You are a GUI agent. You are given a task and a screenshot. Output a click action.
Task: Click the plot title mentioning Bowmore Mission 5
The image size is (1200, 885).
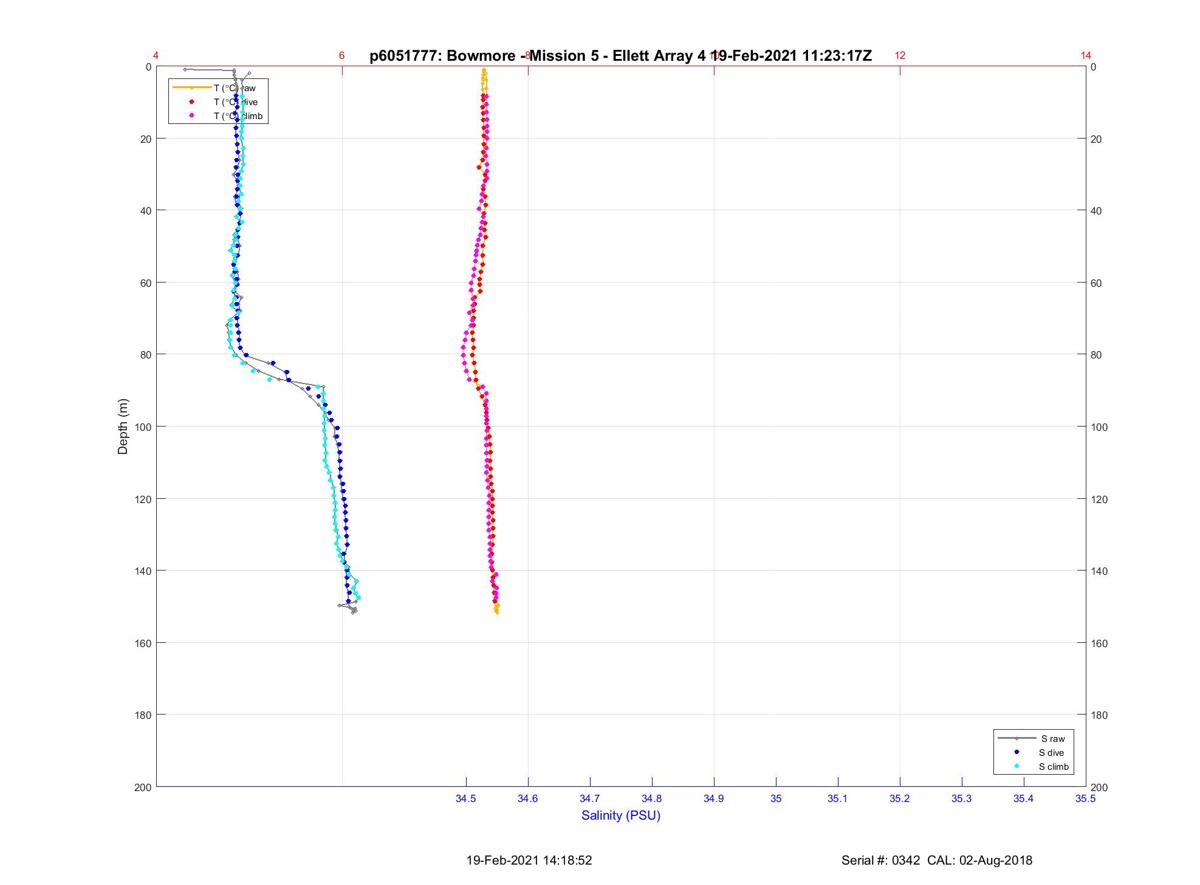point(621,56)
